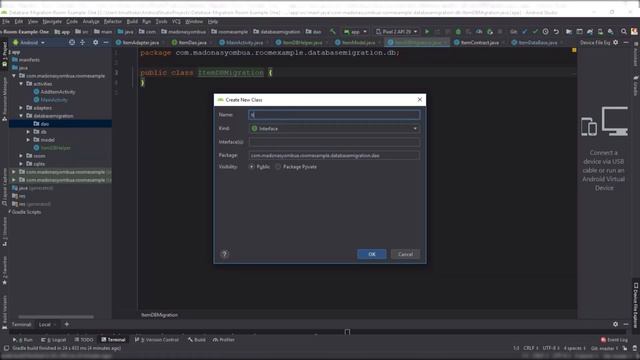Open the VCS menu

[176, 21]
